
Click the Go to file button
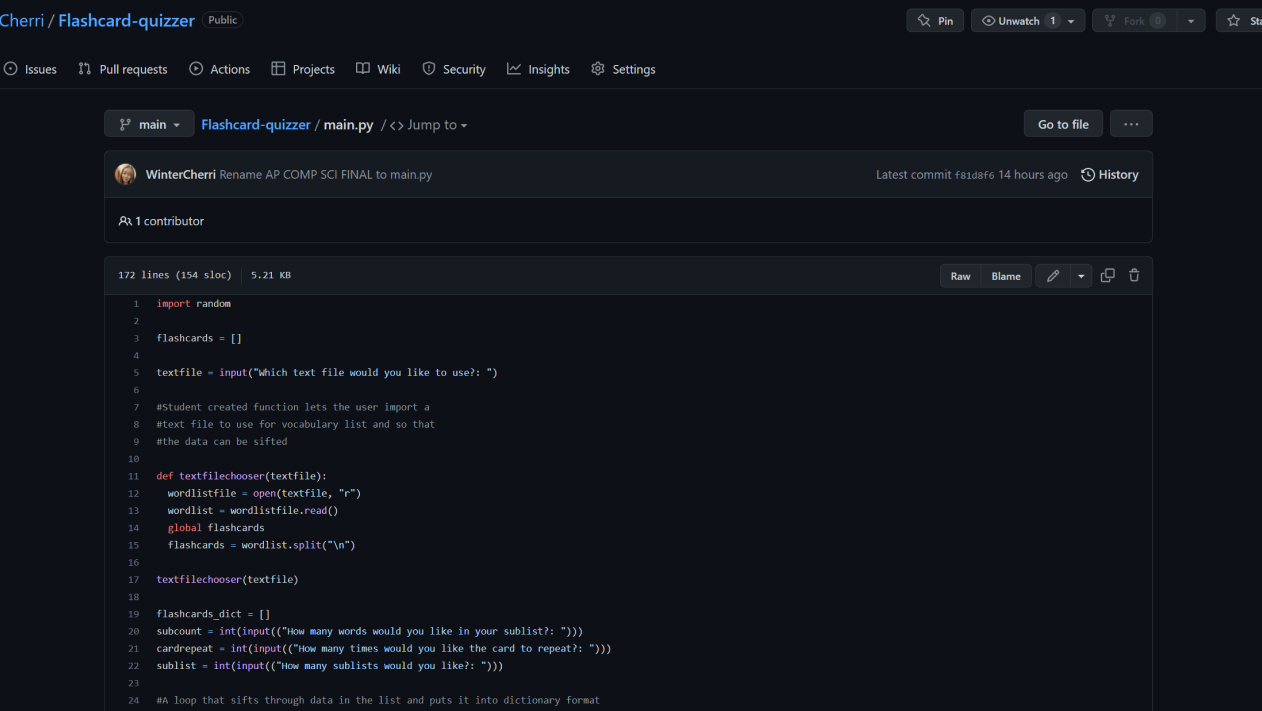point(1063,124)
